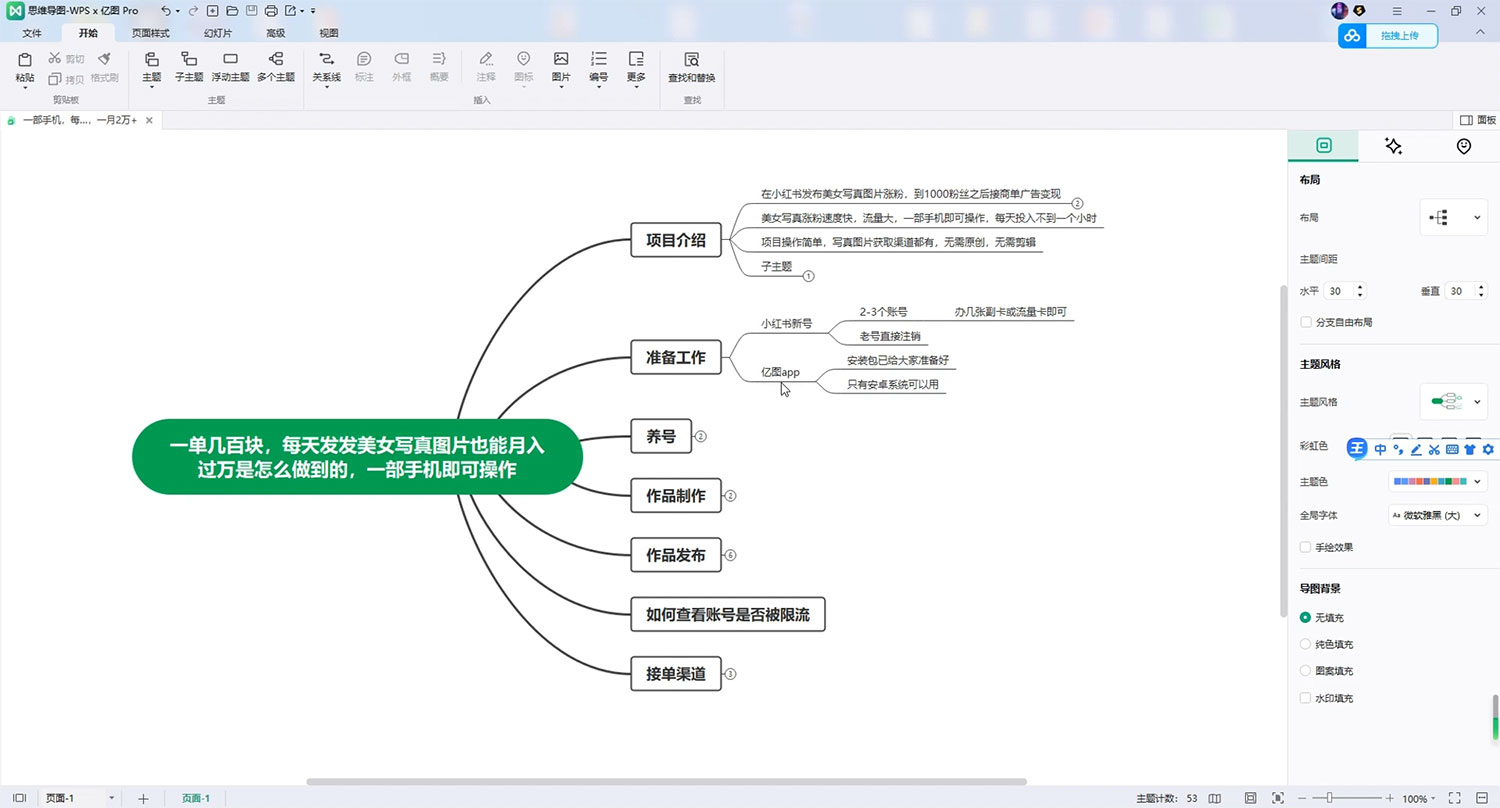Insert a picture using the 图片 icon
The height and width of the screenshot is (808, 1500).
click(x=561, y=61)
